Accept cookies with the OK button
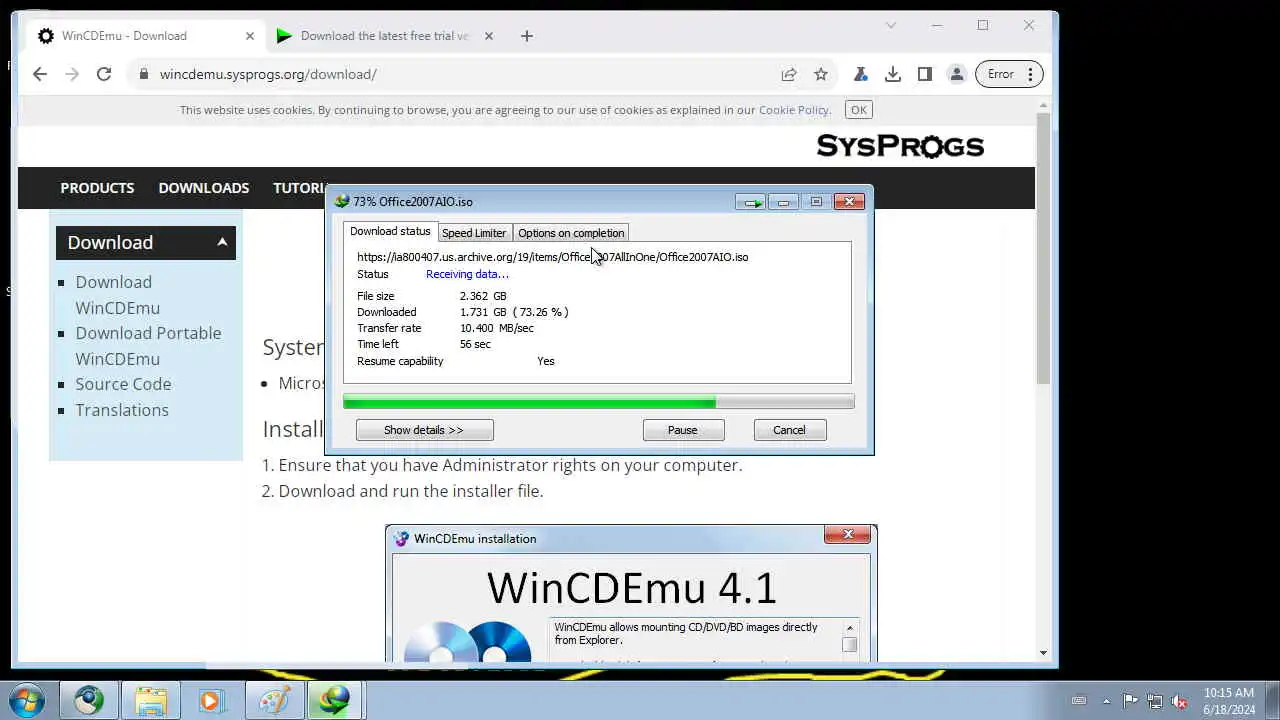This screenshot has width=1280, height=720. pos(858,110)
